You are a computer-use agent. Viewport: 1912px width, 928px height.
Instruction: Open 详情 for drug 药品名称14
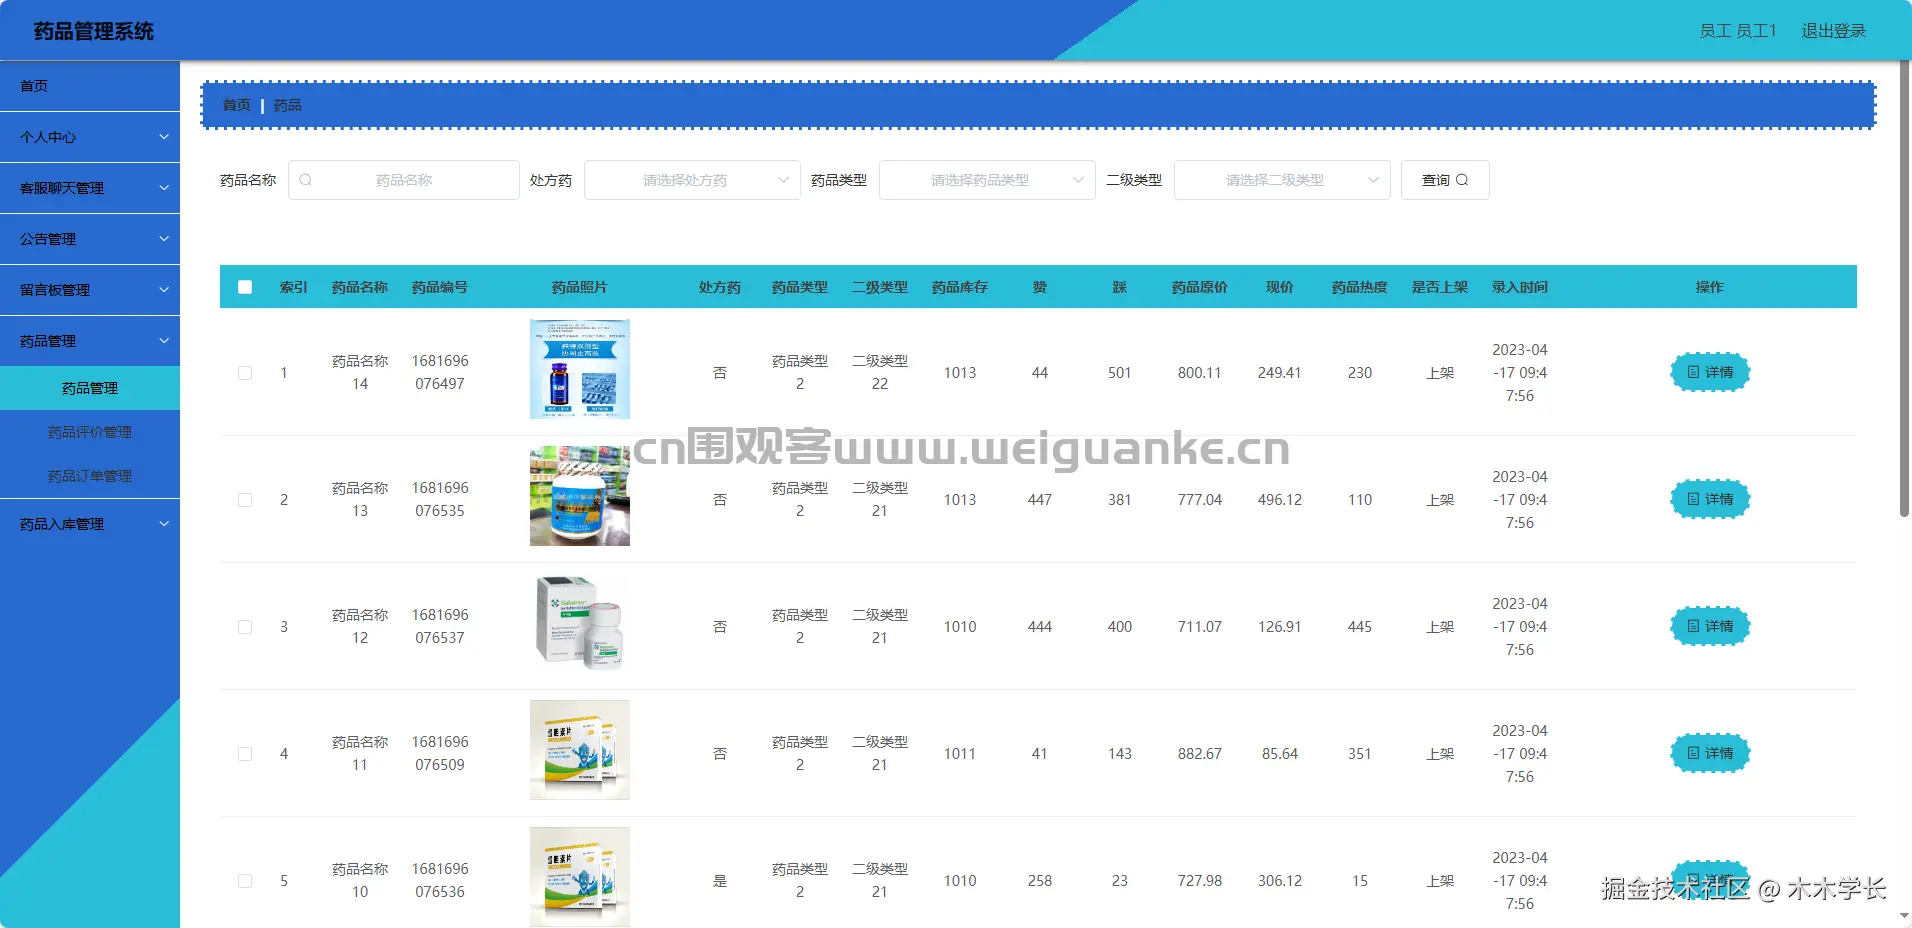pyautogui.click(x=1710, y=372)
